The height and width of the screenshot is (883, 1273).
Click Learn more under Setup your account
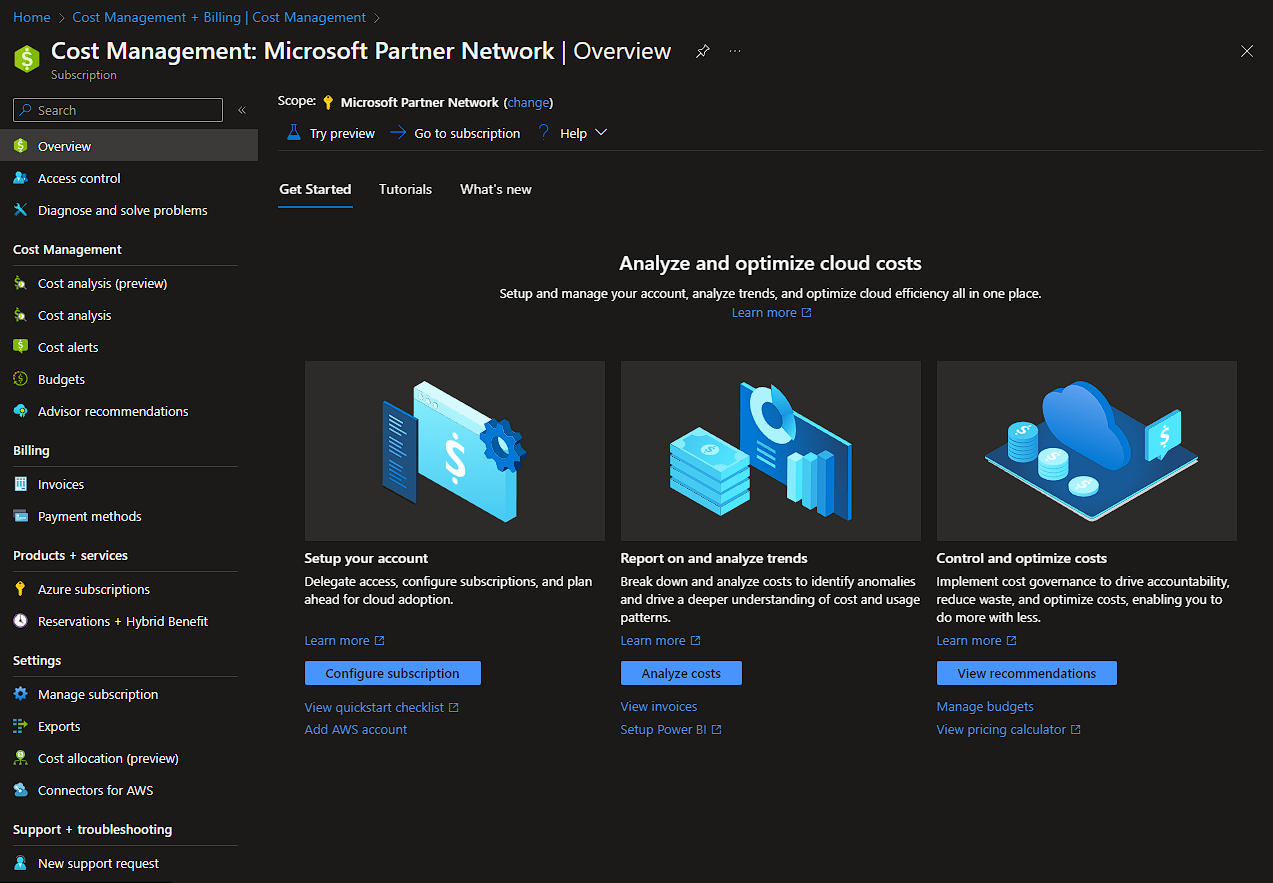[x=345, y=640]
